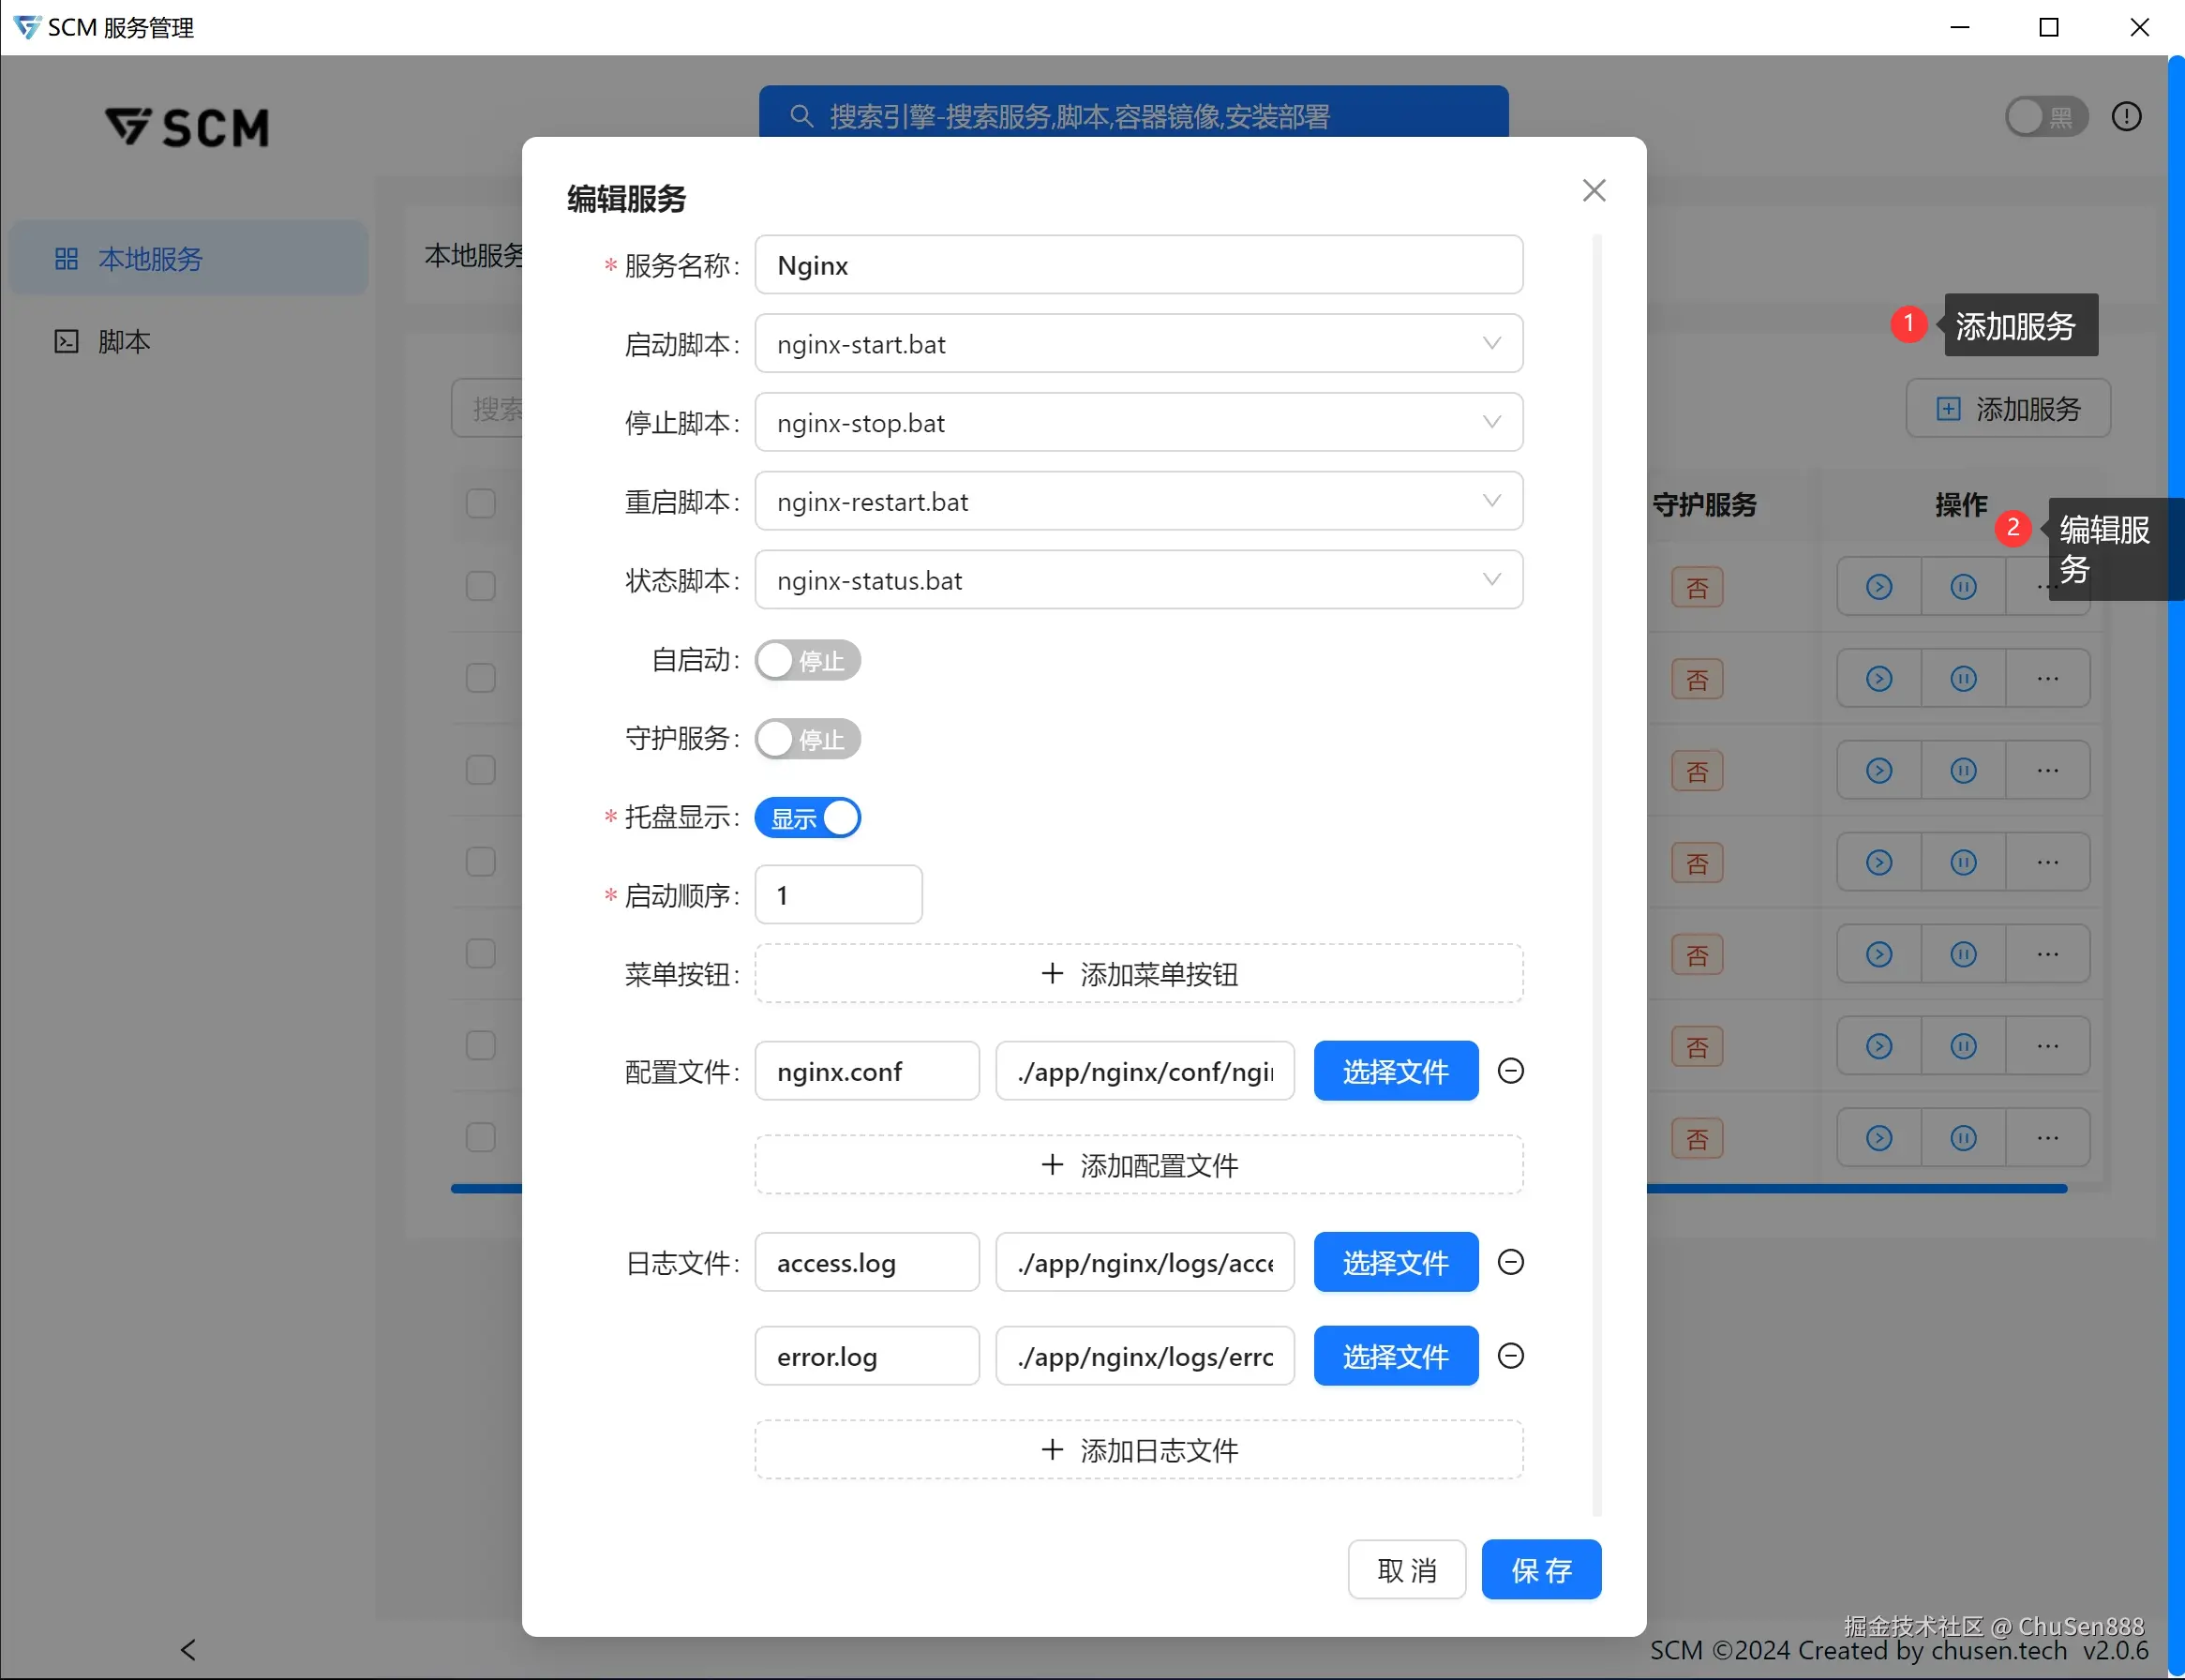Open 本地服务 in the sidebar
Screen dimensions: 2185x1680
tap(150, 259)
